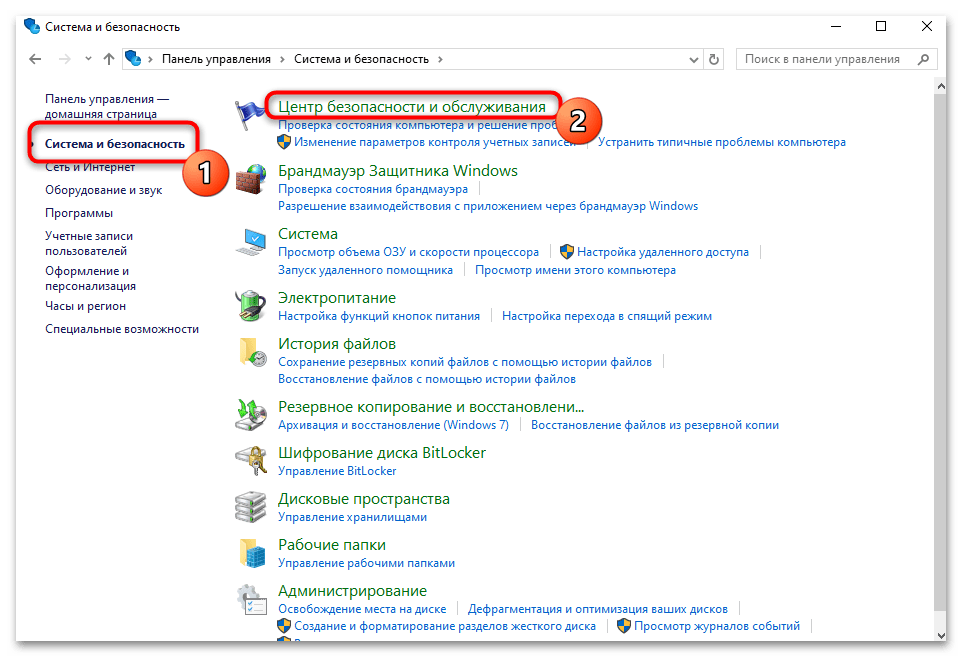Open 'Специальные возможности' category
The image size is (962, 657).
(x=122, y=329)
